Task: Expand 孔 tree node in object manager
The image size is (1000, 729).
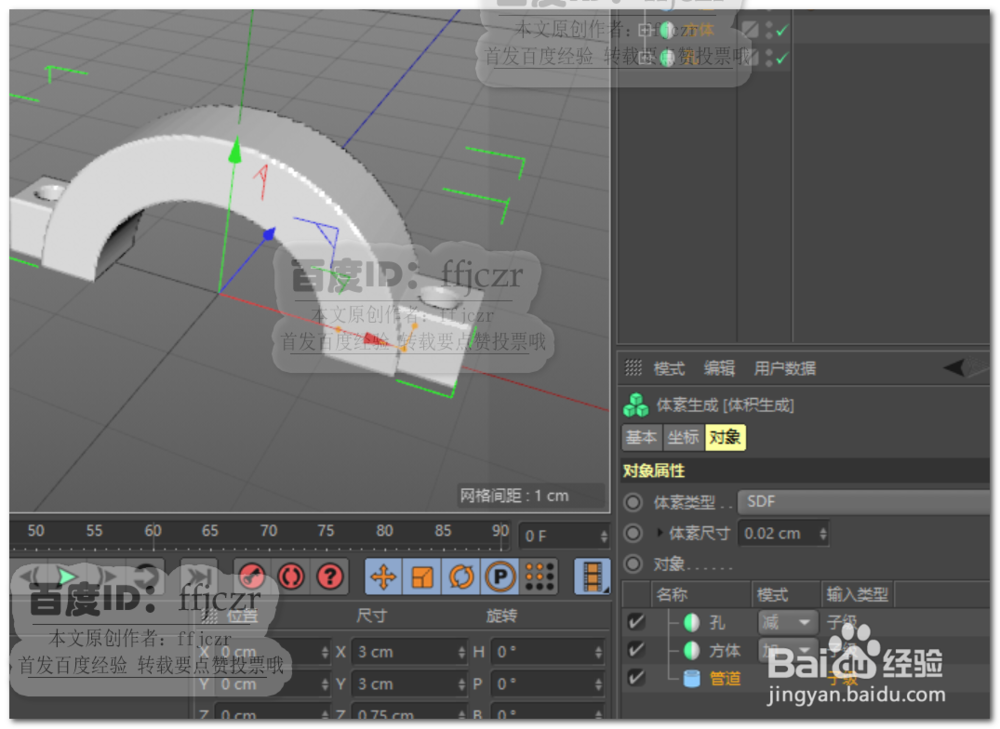Action: tap(645, 58)
